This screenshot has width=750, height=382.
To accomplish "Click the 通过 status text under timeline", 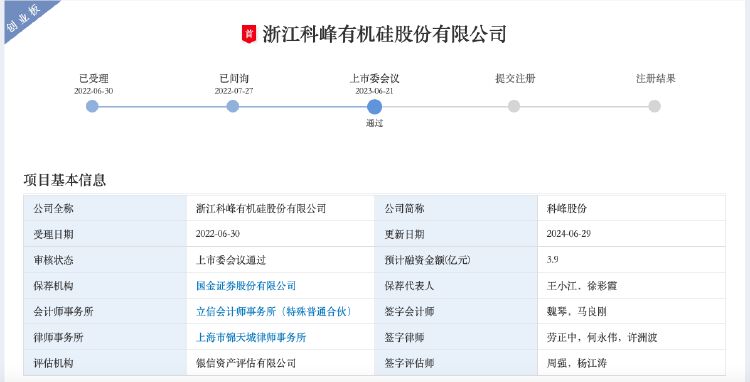I will click(375, 123).
